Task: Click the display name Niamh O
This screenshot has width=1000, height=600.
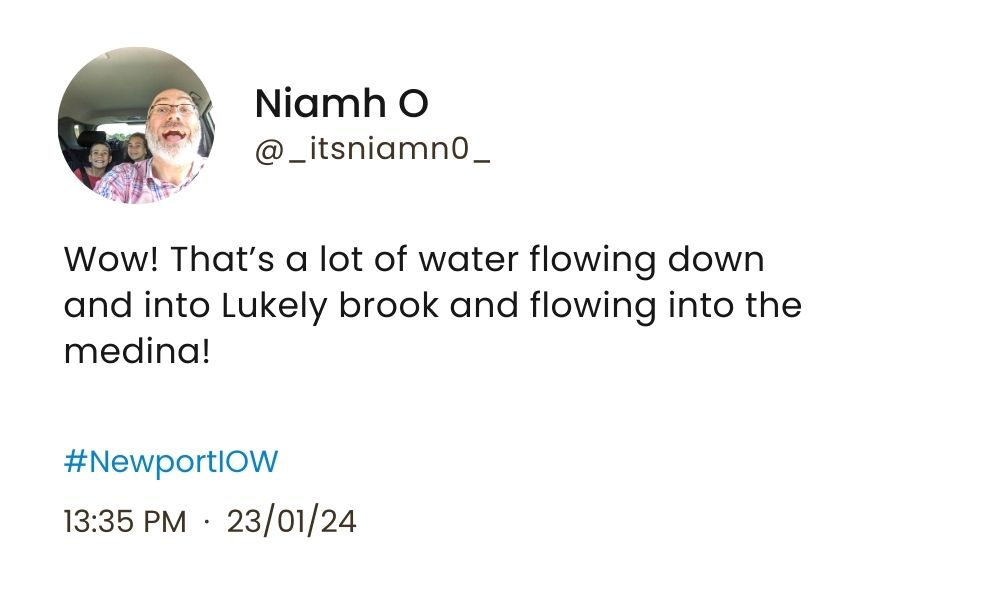Action: click(x=341, y=103)
